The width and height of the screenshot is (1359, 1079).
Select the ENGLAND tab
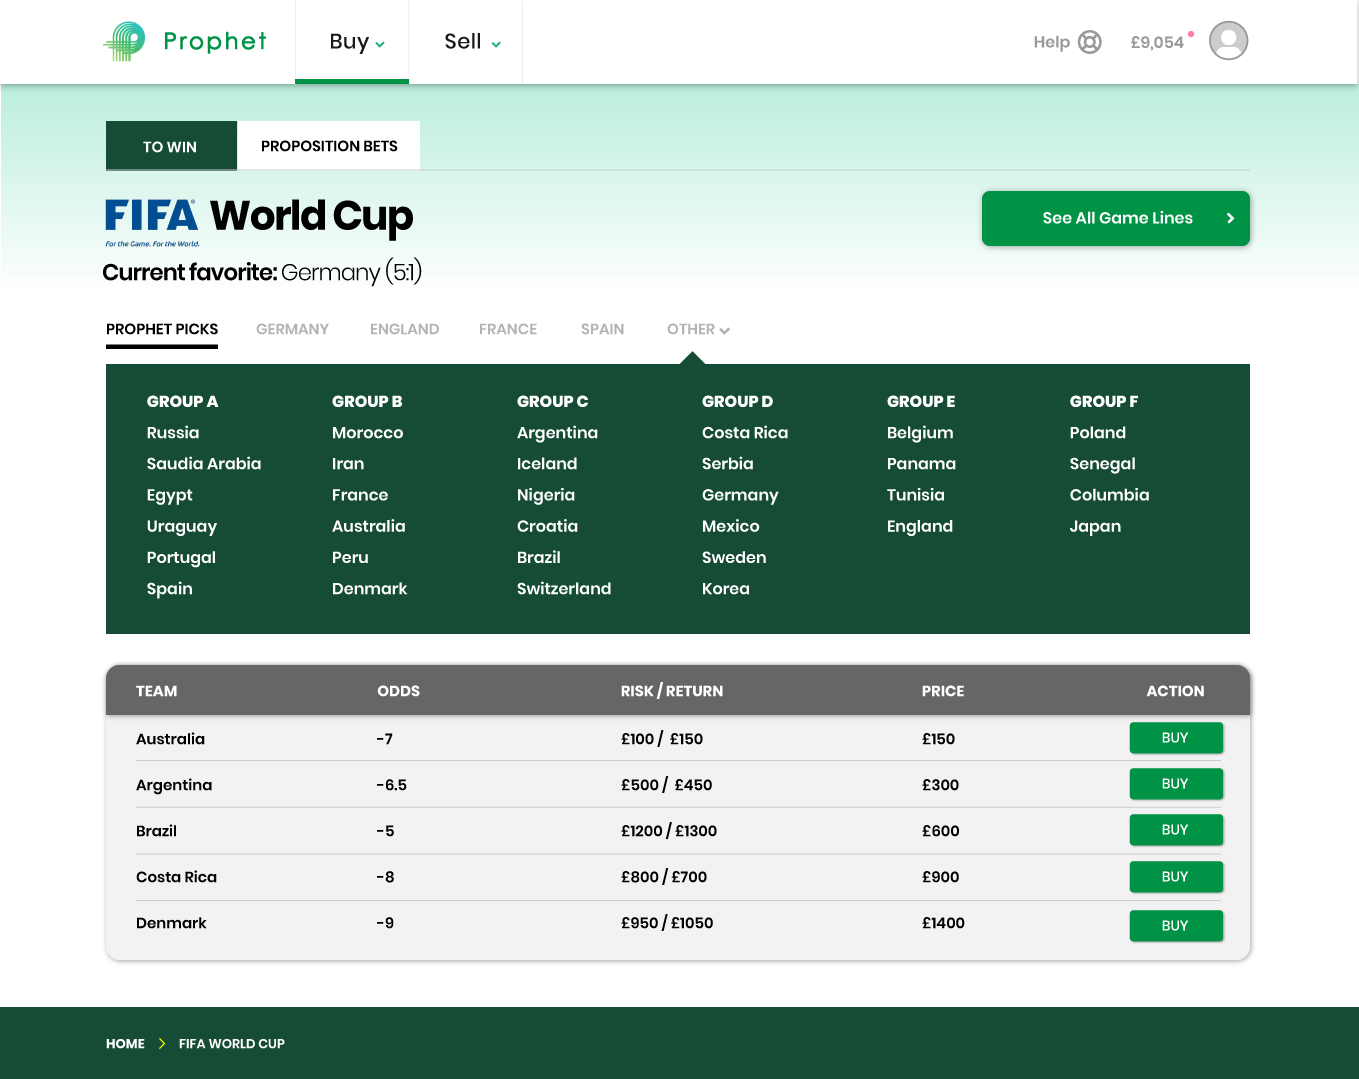point(404,329)
